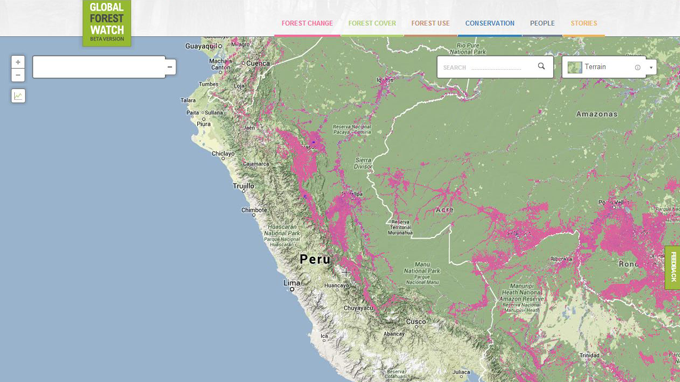Open the Forest Use menu
Image resolution: width=680 pixels, height=382 pixels.
[x=430, y=23]
